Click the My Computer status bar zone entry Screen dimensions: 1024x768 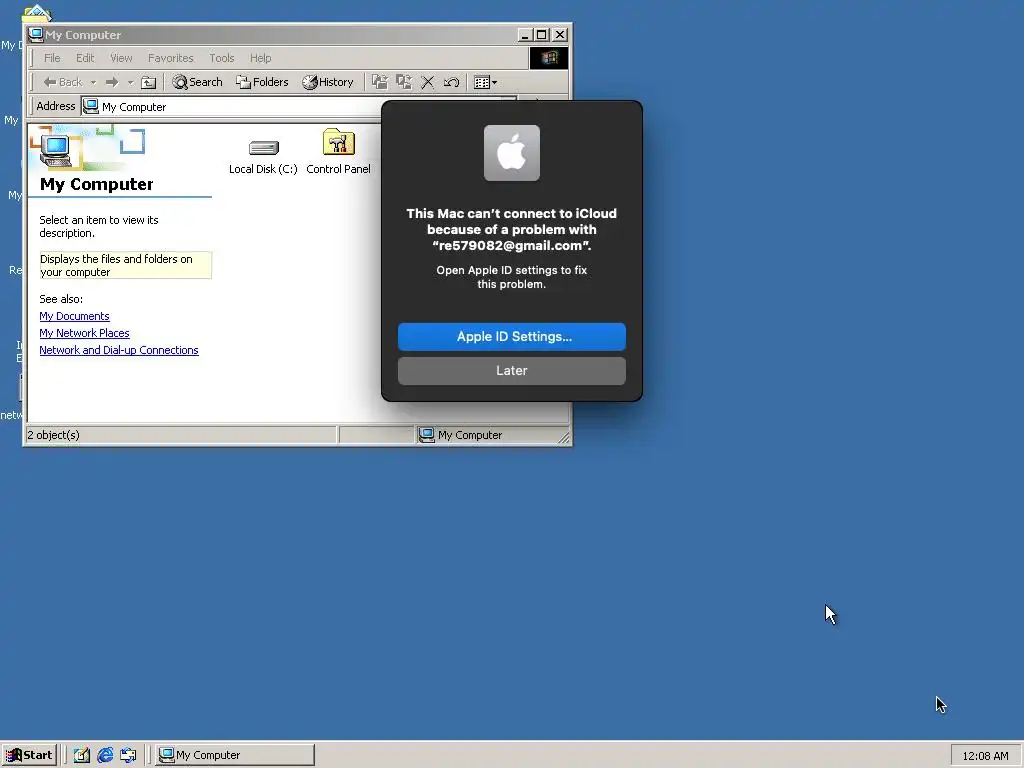pyautogui.click(x=461, y=435)
